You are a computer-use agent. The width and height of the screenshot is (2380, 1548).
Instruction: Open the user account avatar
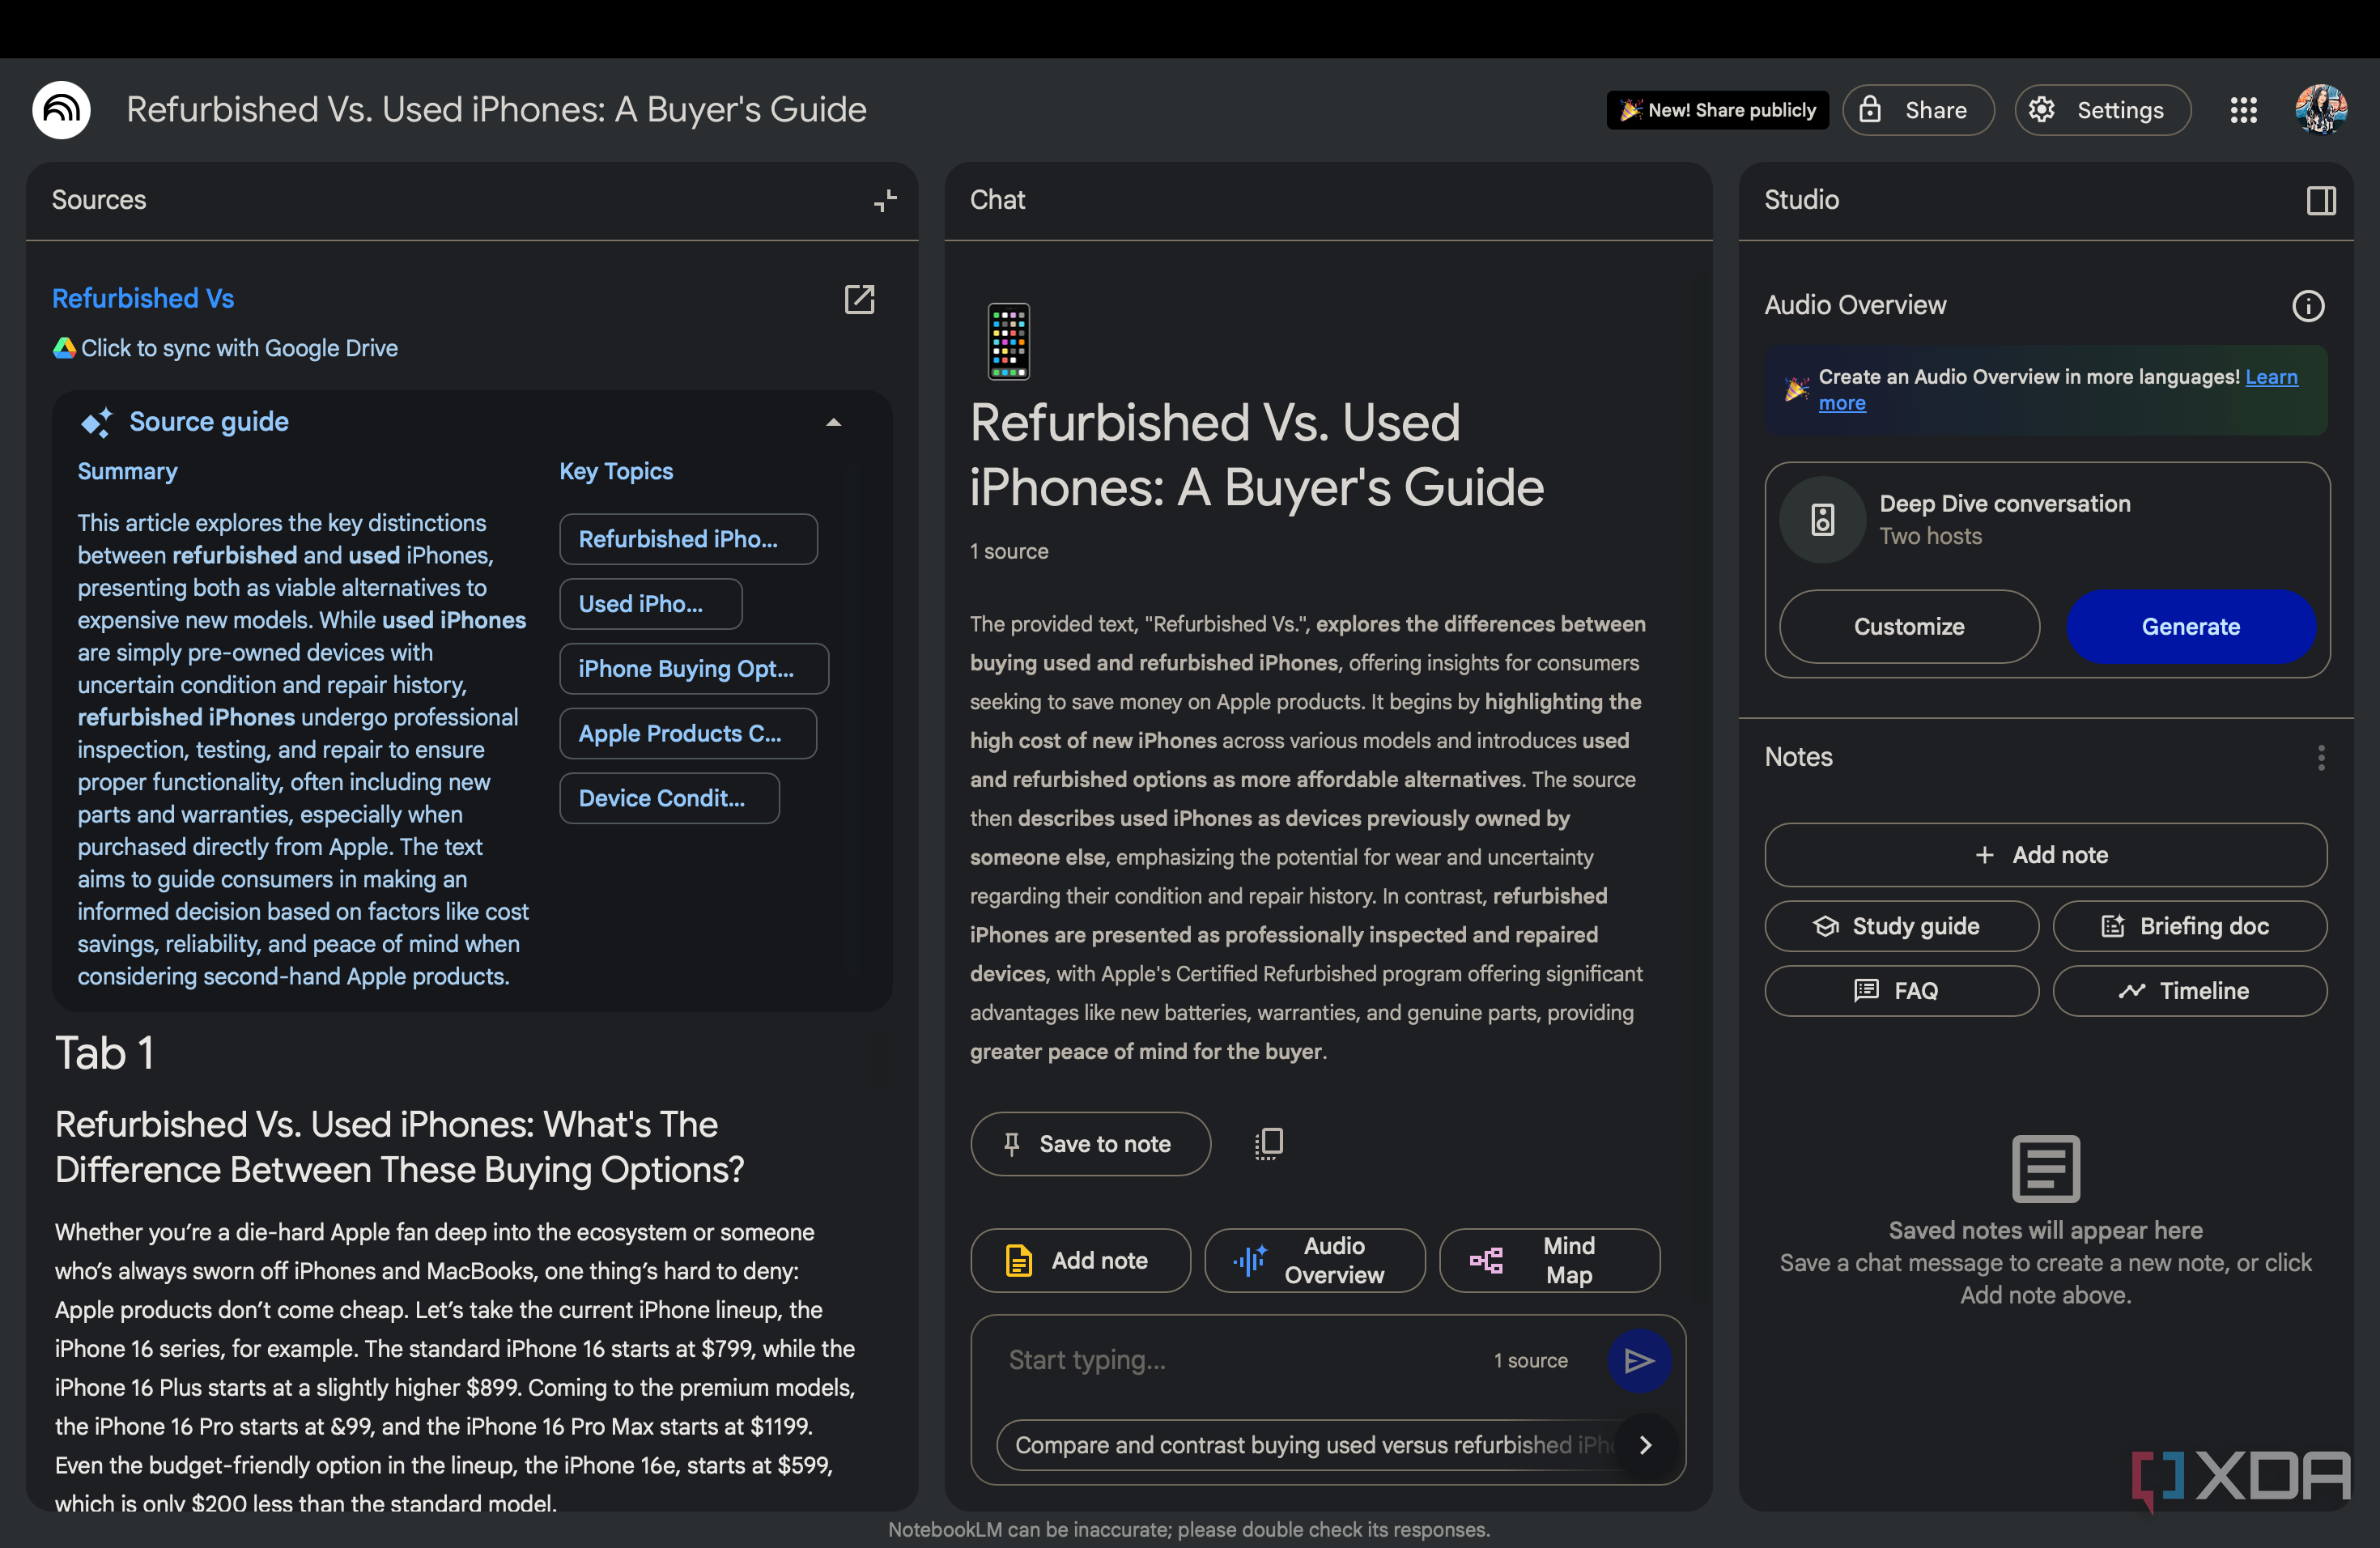2320,110
